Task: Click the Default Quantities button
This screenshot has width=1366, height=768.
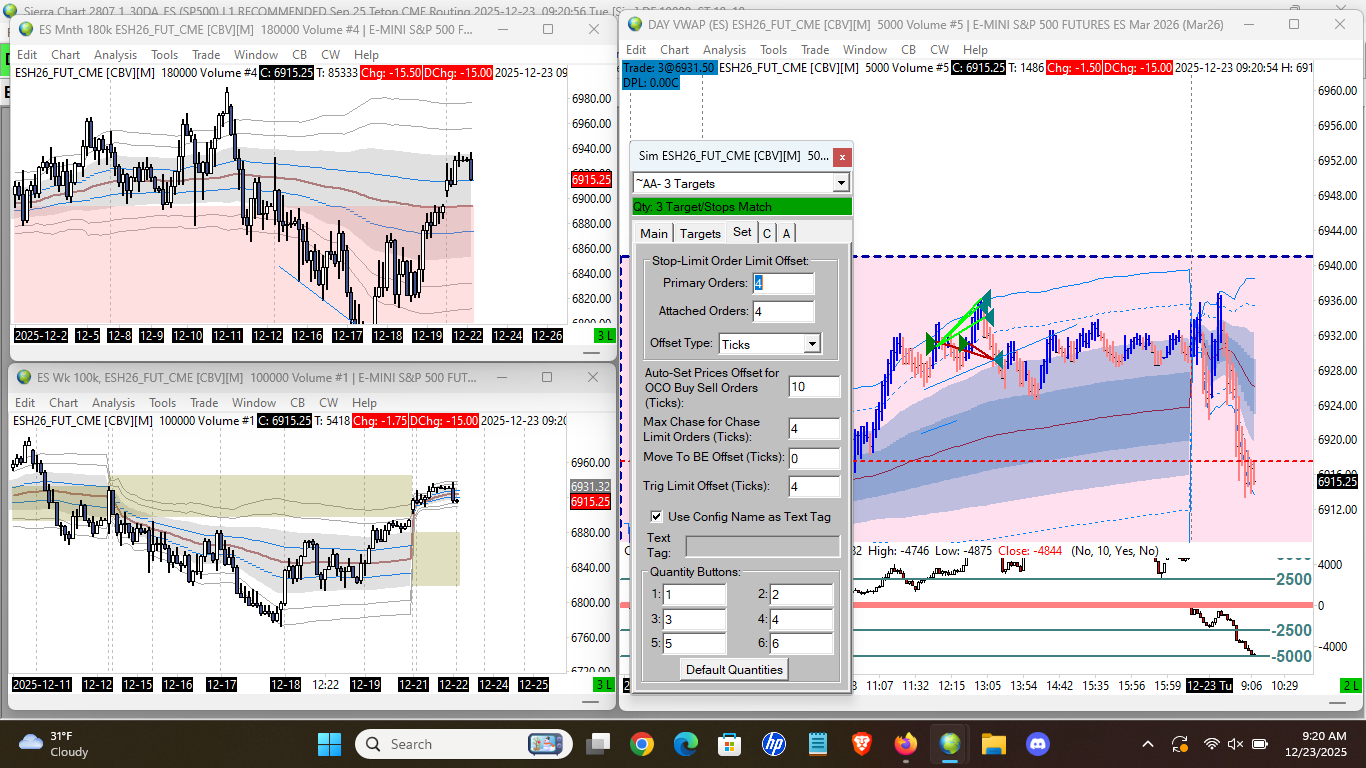Action: click(x=734, y=669)
